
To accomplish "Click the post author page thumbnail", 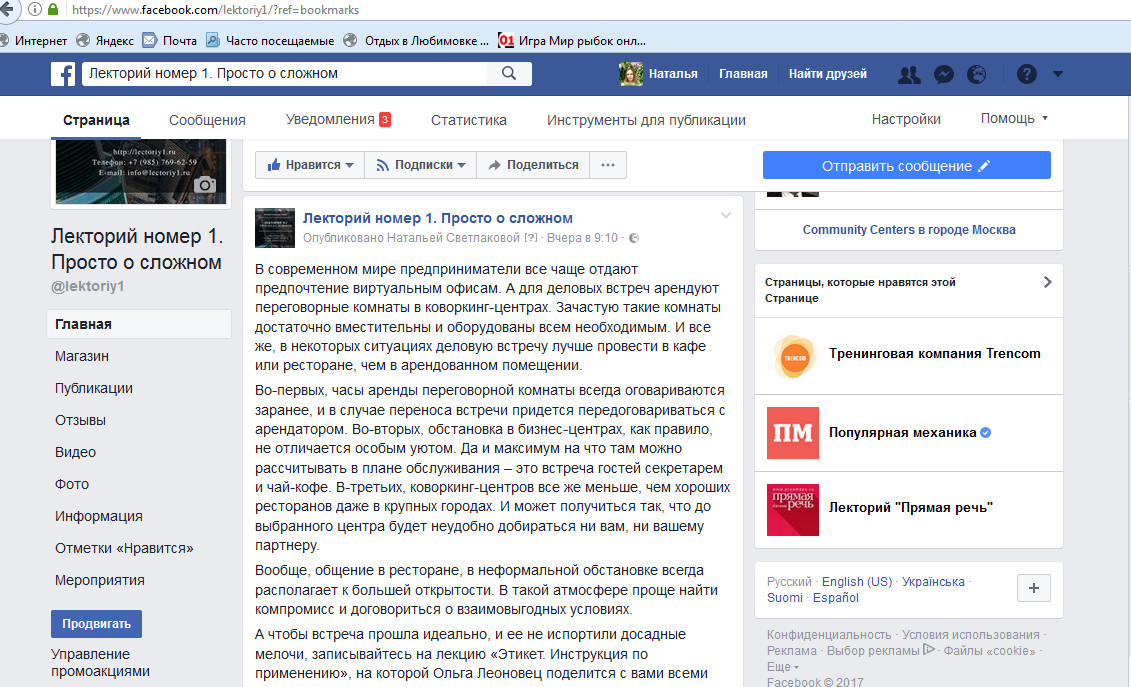I will (x=275, y=227).
